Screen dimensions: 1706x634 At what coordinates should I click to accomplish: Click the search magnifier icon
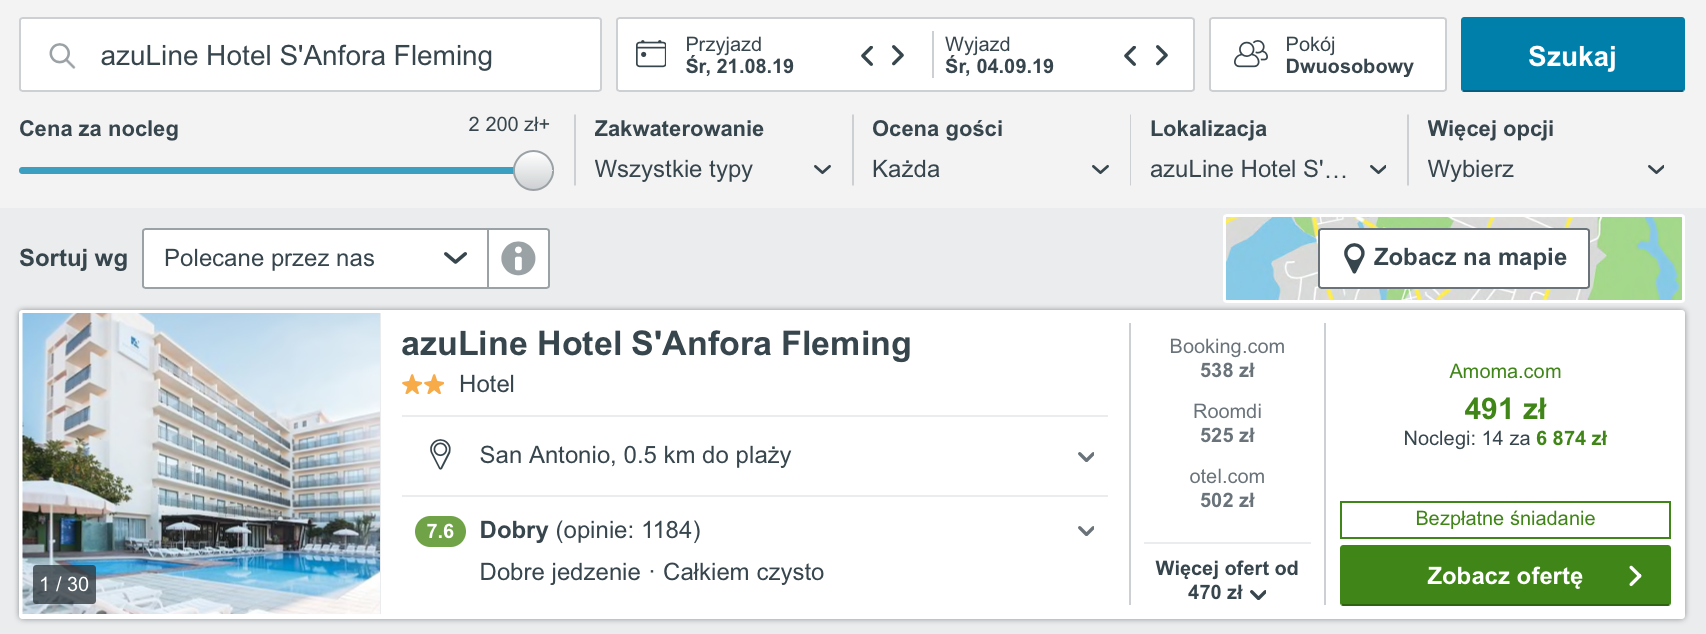coord(62,56)
